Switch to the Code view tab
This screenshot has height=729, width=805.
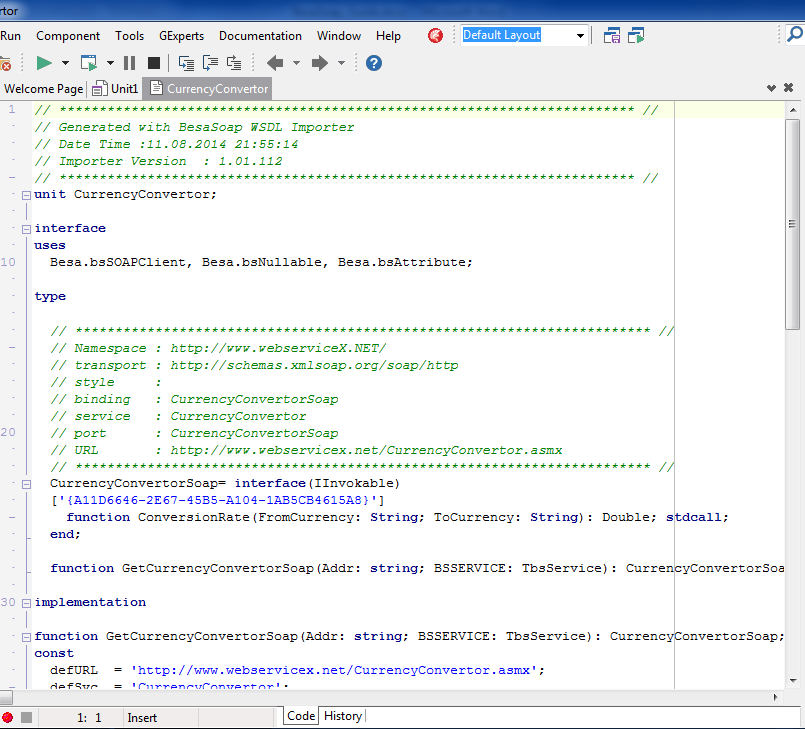(301, 716)
